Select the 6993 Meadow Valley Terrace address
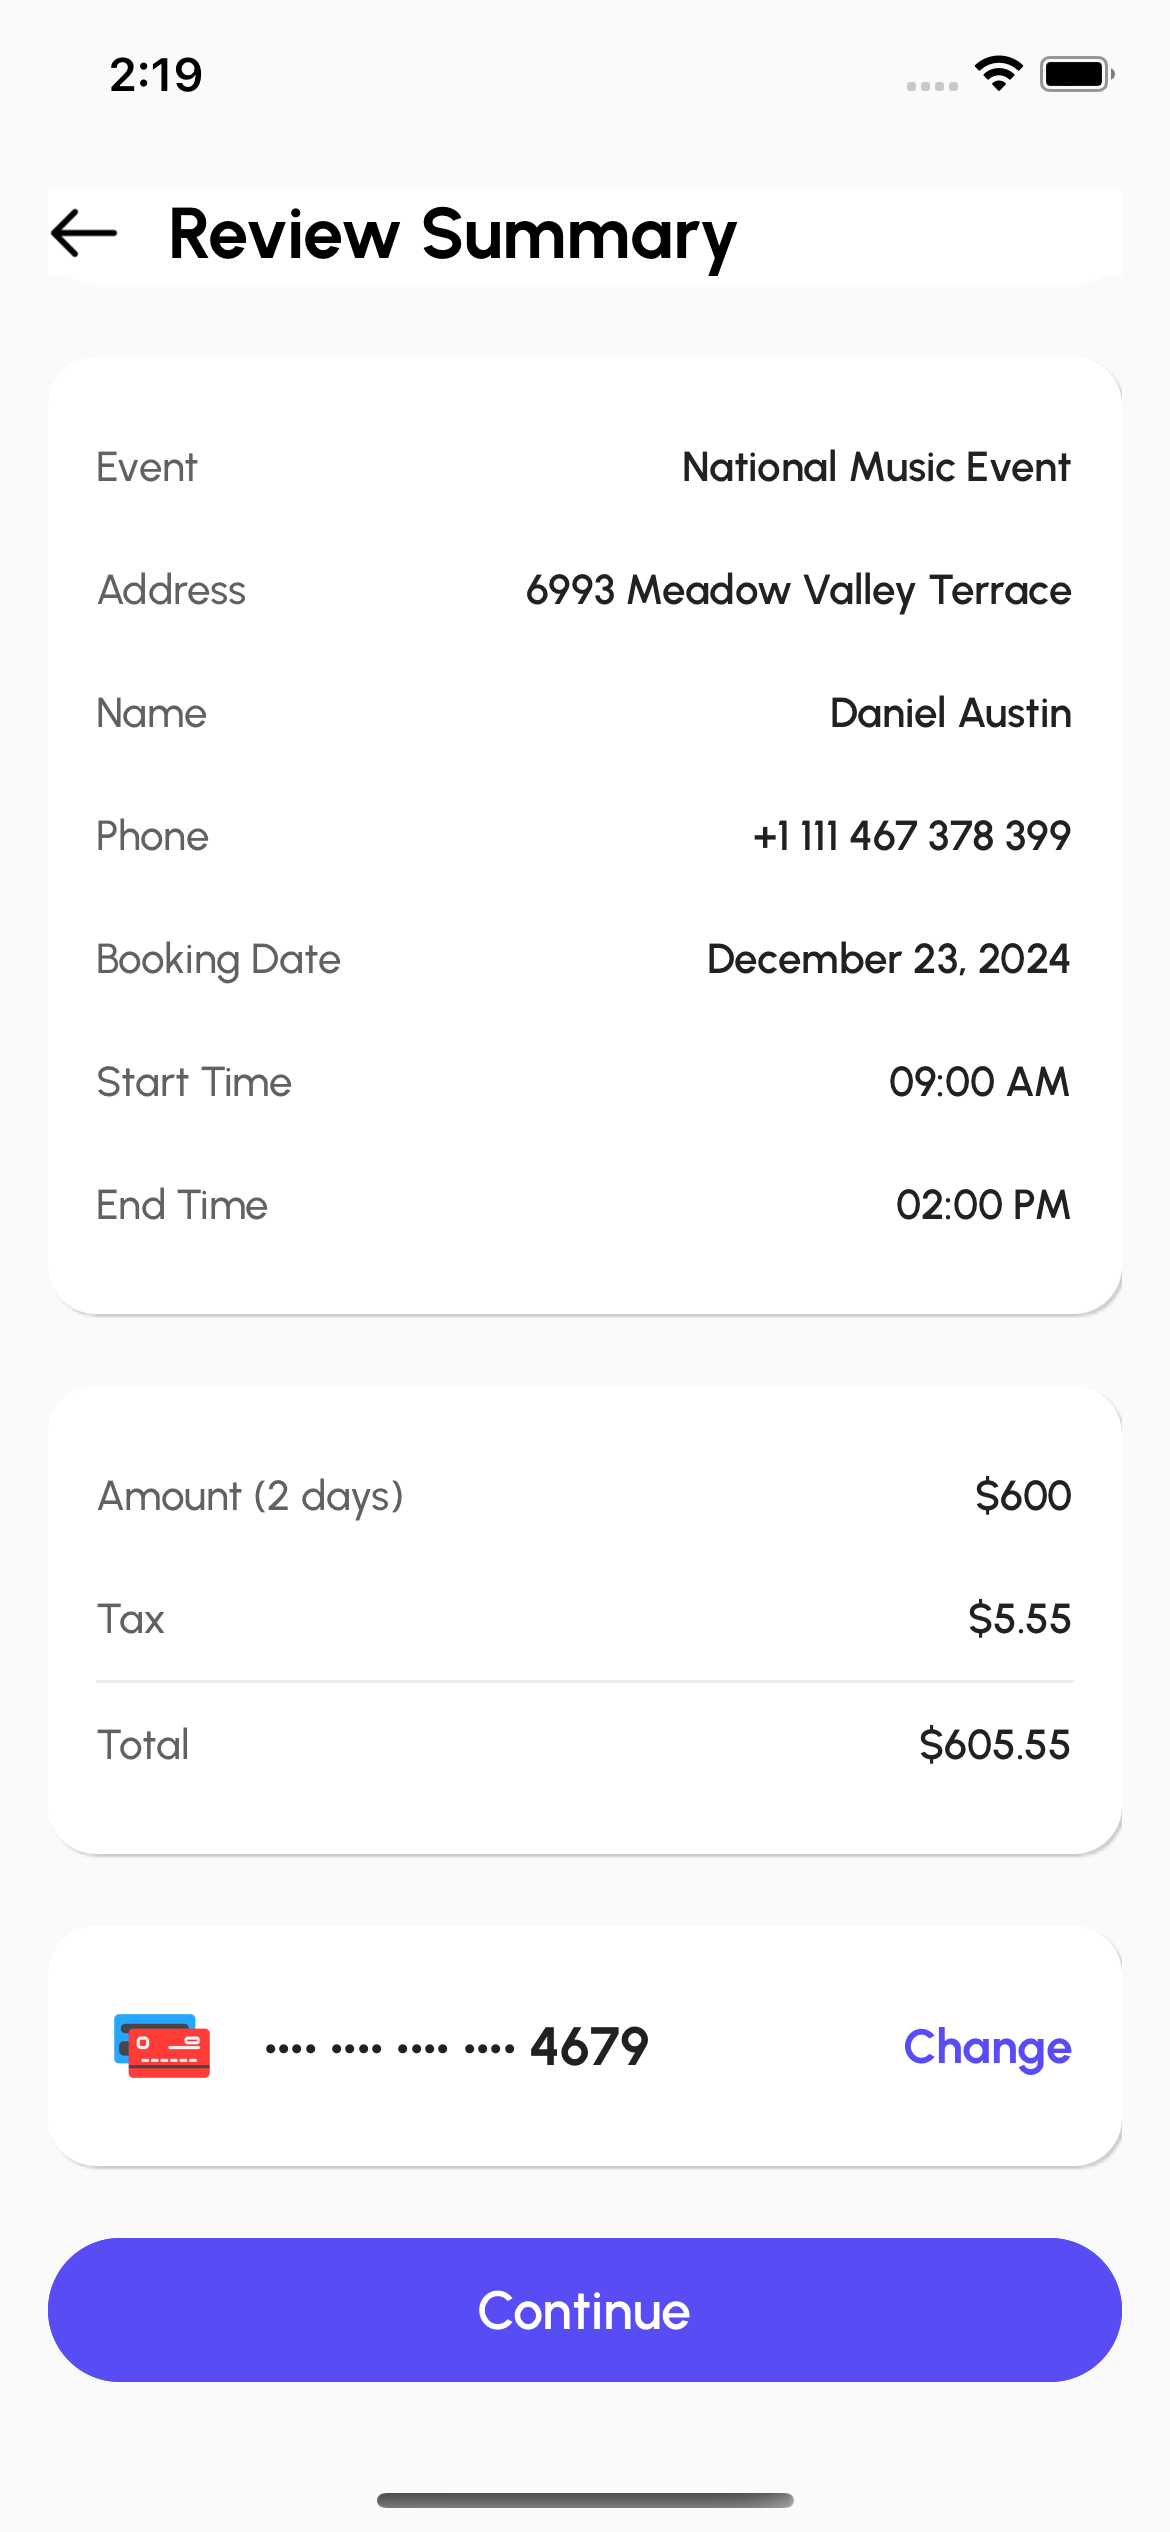The width and height of the screenshot is (1170, 2532). pyautogui.click(x=798, y=590)
